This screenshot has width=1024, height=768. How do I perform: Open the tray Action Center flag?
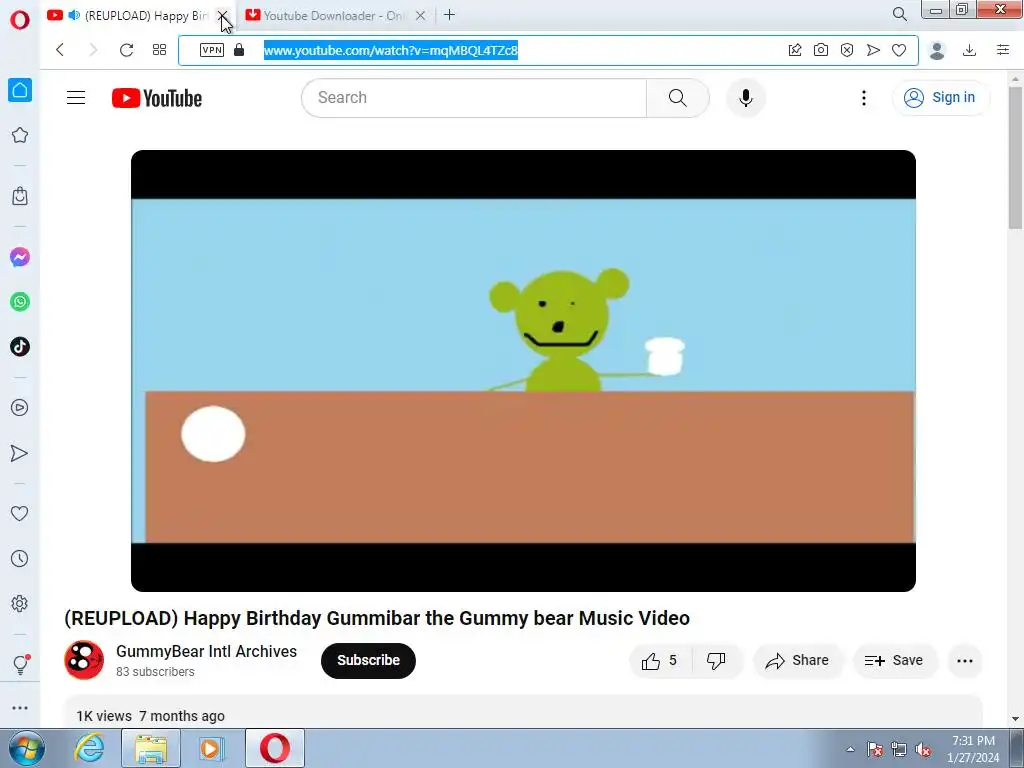point(875,749)
